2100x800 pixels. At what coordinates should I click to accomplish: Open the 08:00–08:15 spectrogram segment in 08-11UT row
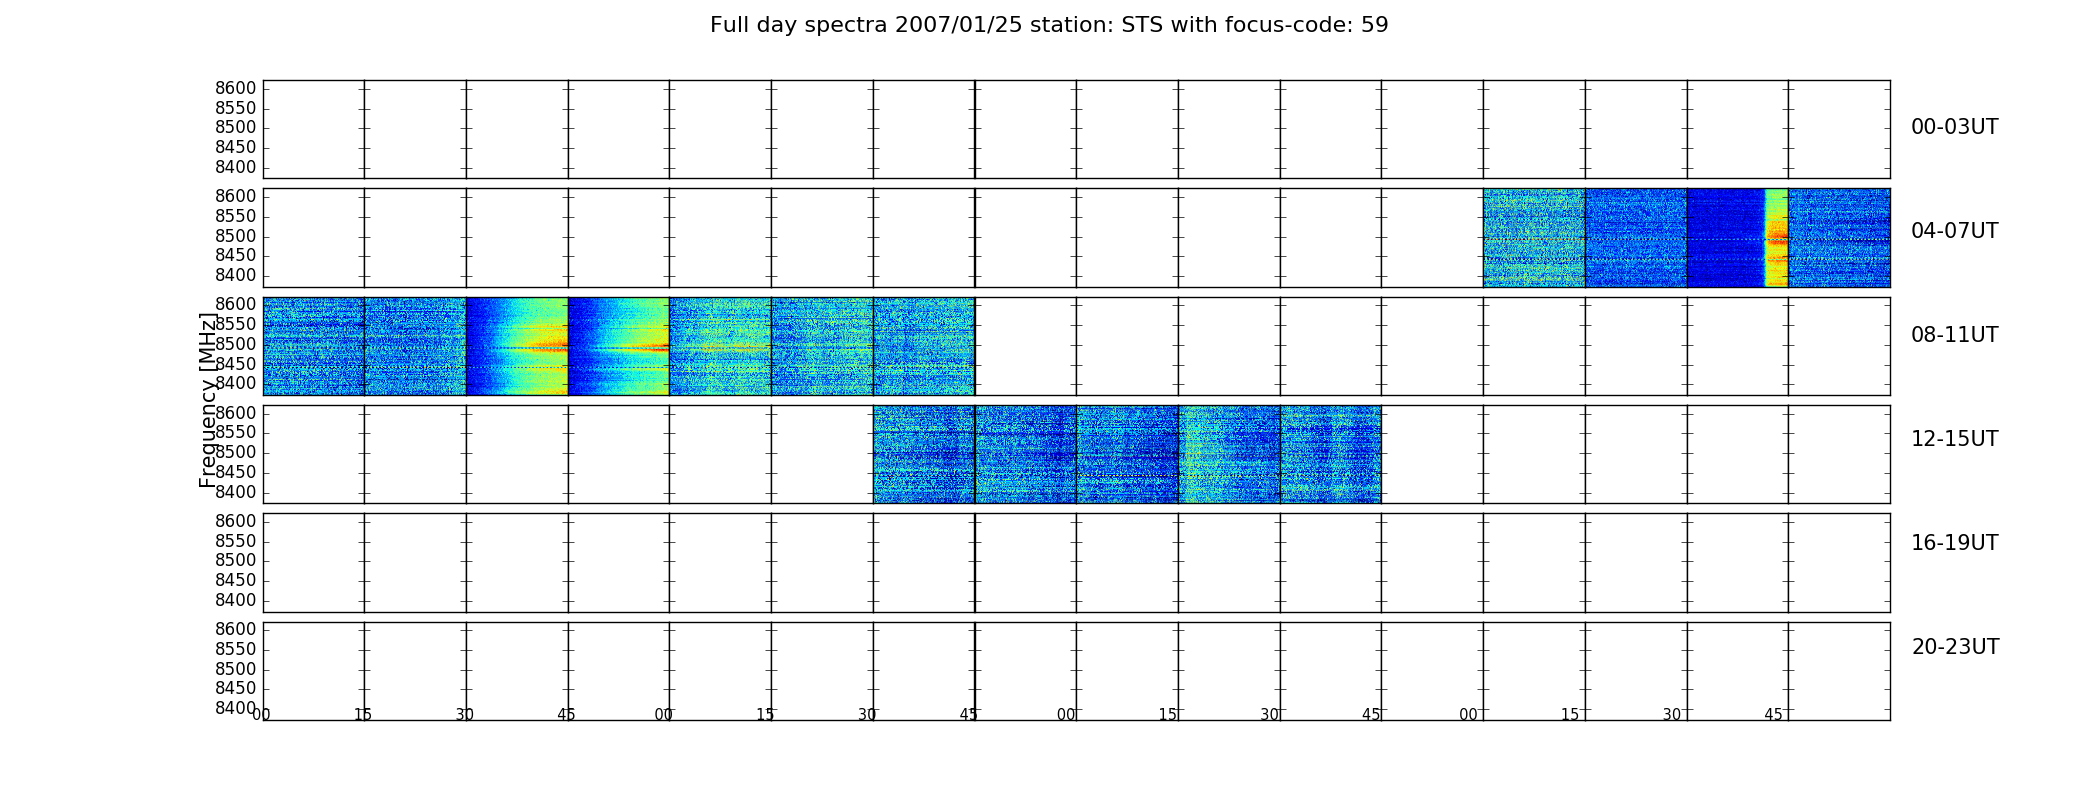(314, 346)
